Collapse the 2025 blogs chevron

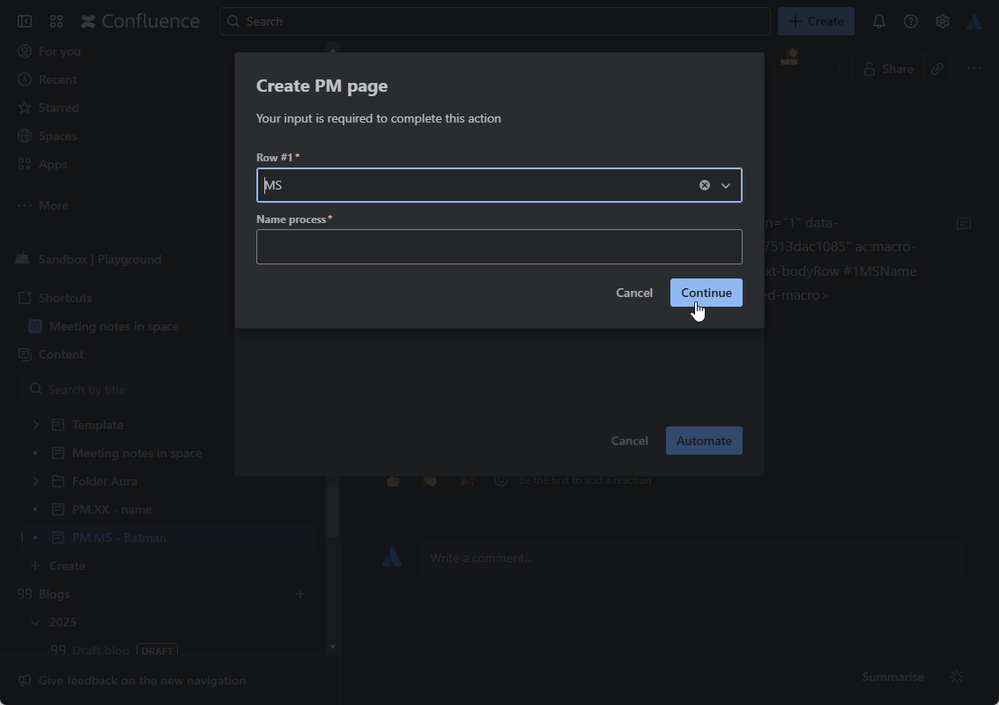pyautogui.click(x=36, y=622)
